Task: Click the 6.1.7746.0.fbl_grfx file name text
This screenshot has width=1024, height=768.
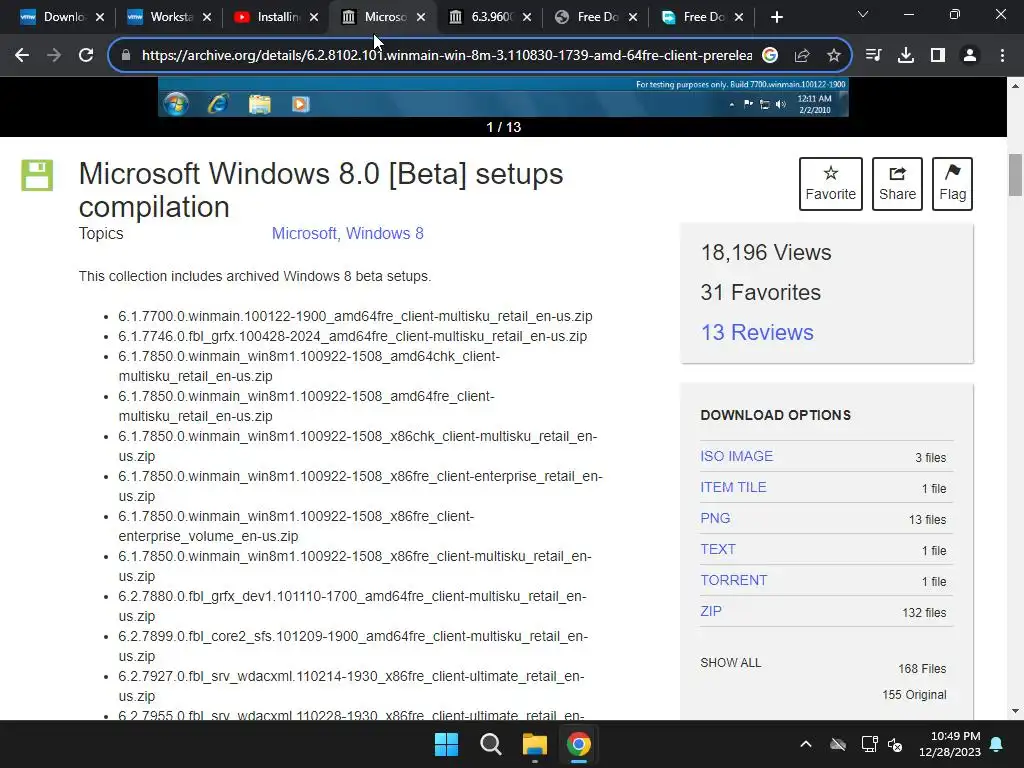Action: 353,337
